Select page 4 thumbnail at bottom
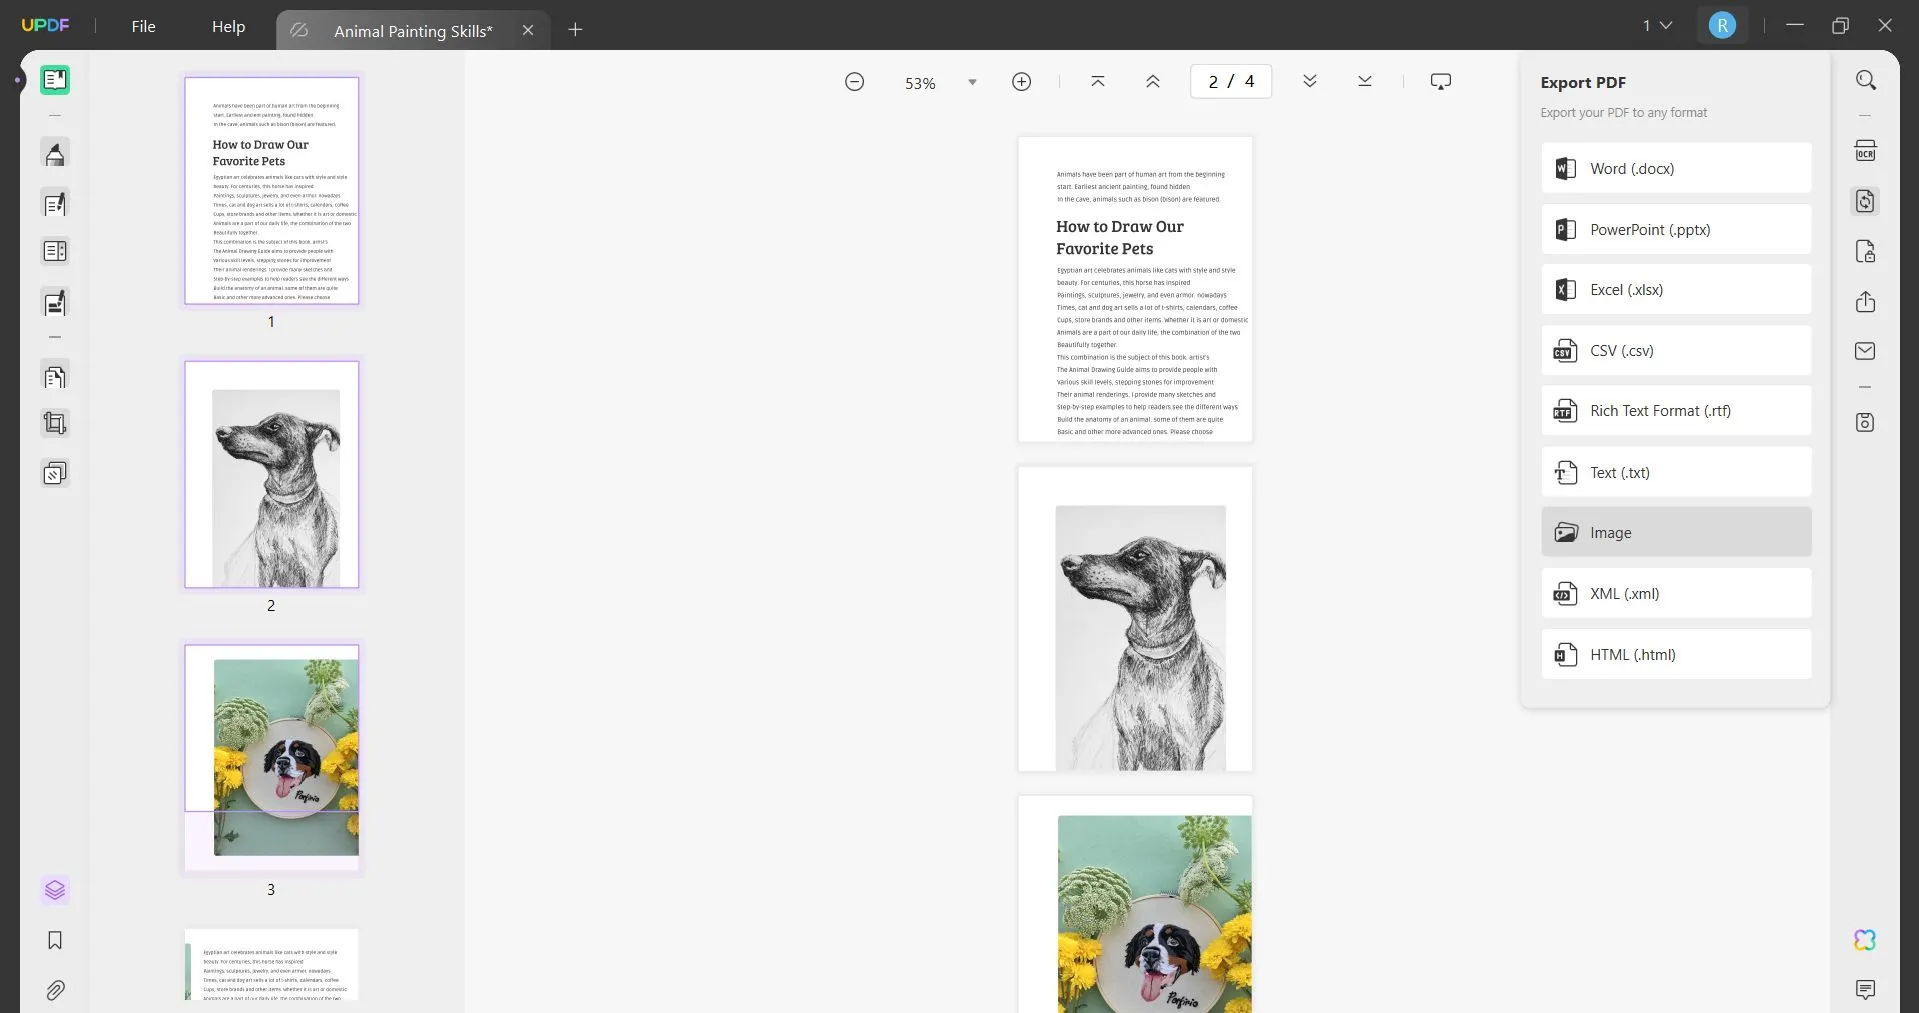Screen dimensions: 1919x1013 (272, 965)
